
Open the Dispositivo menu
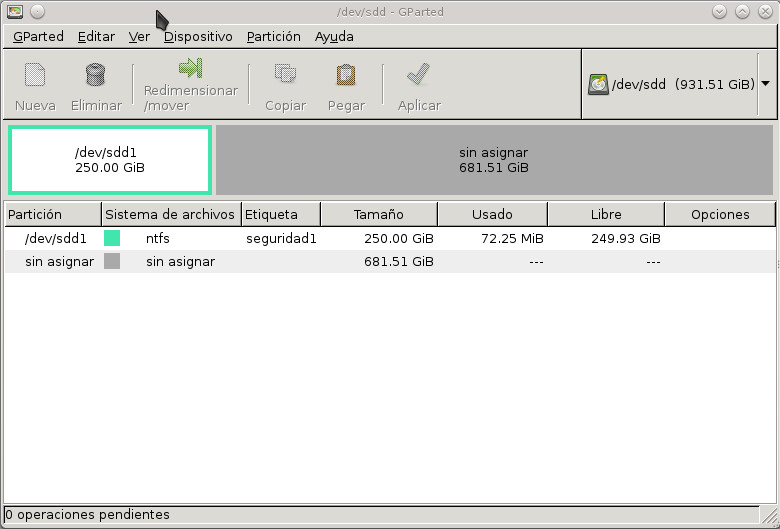(198, 37)
